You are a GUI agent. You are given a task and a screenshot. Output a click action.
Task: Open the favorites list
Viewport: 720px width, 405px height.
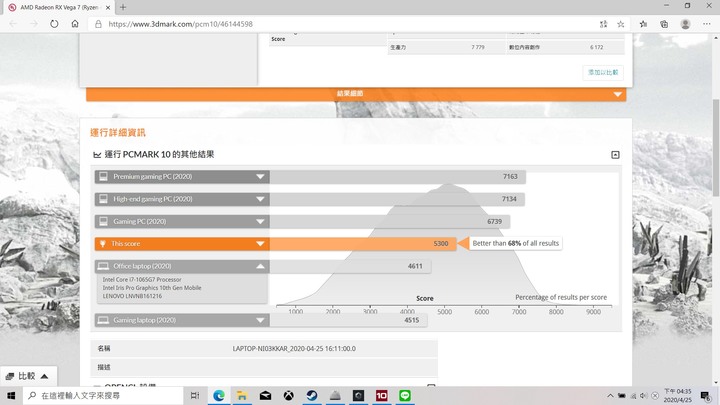[x=643, y=24]
